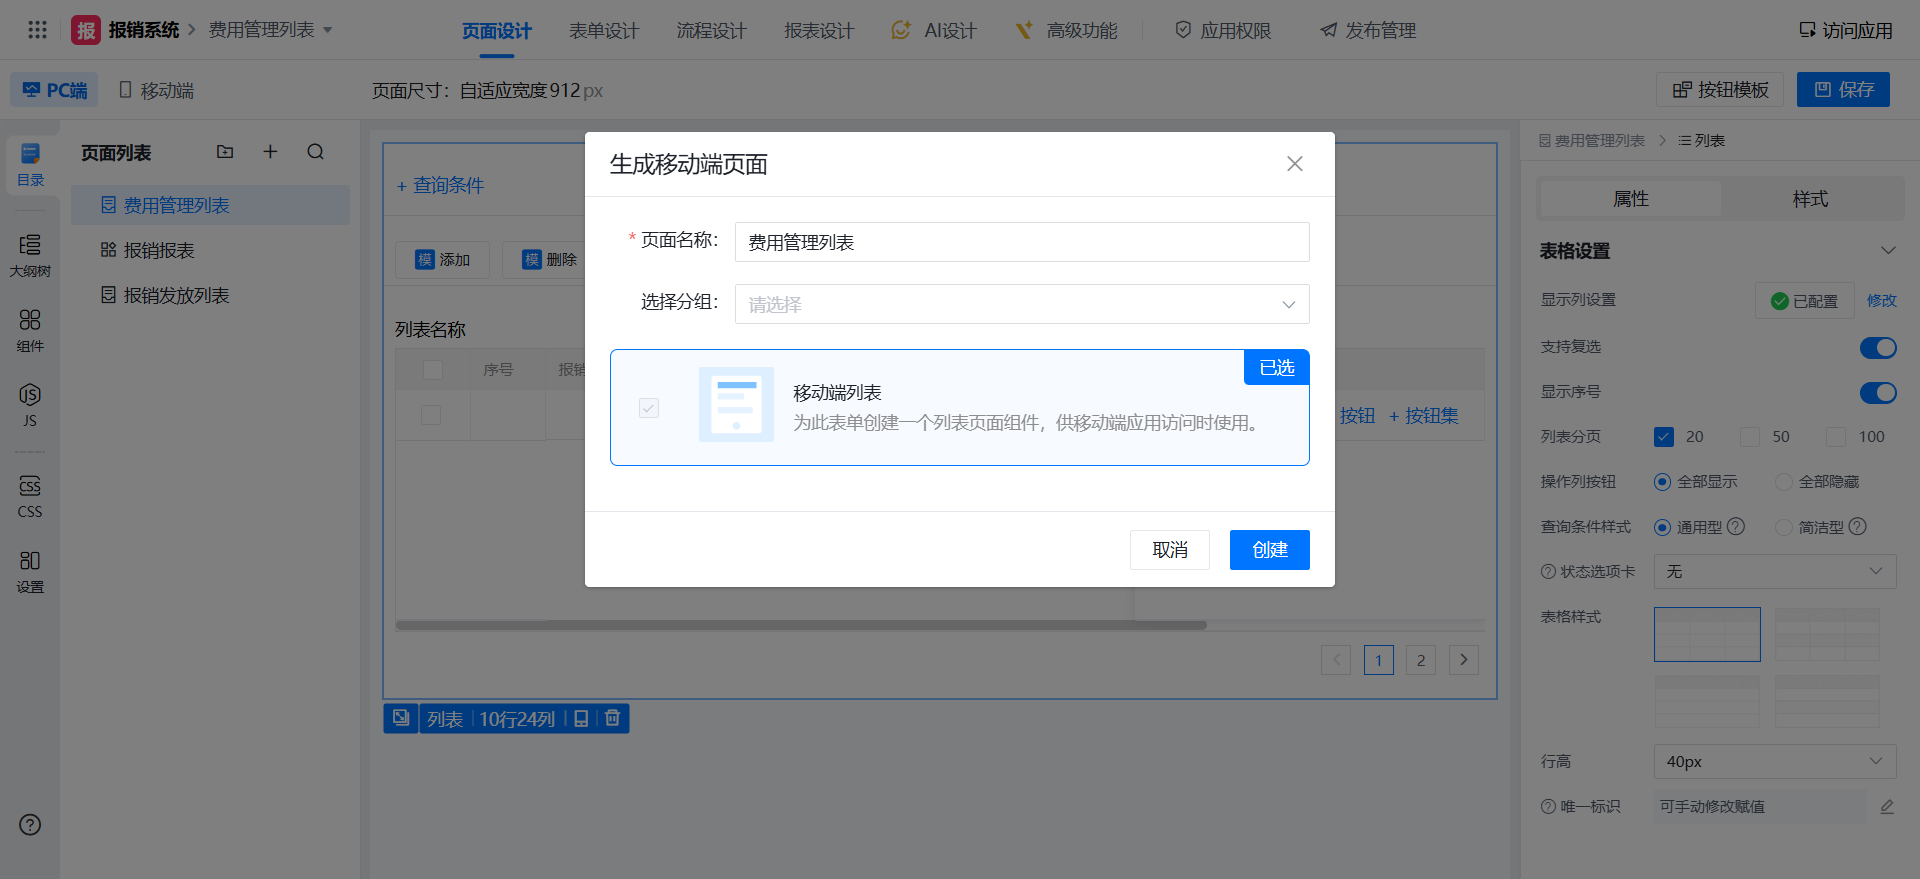Click the search icon in 页面列表
Viewport: 1920px width, 879px height.
[x=316, y=152]
